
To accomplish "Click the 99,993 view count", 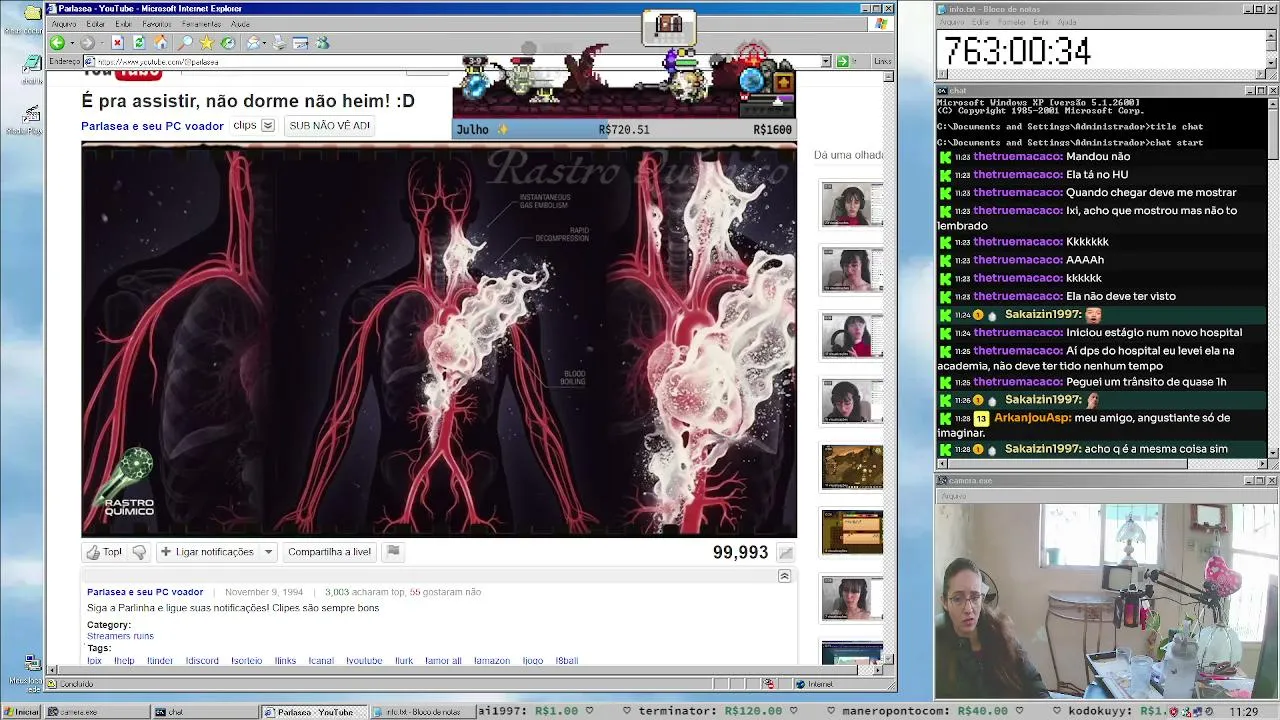I will [x=740, y=553].
